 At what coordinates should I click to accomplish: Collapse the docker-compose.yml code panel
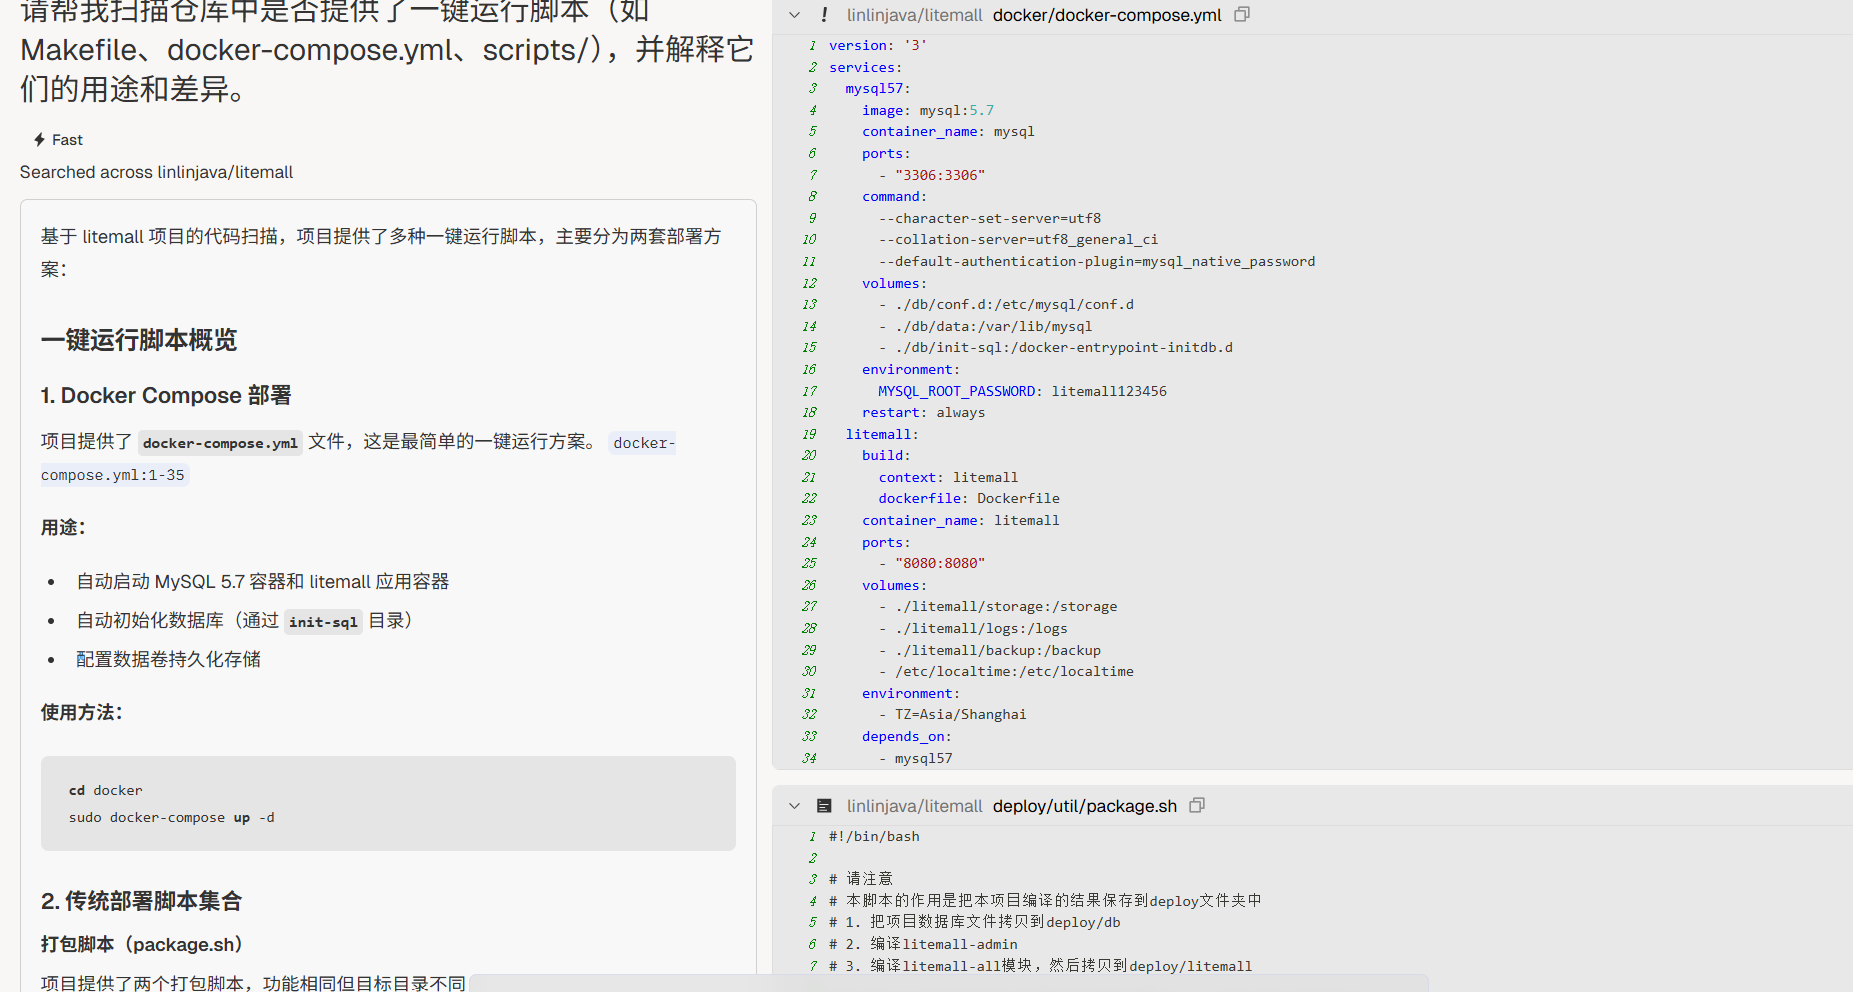click(794, 15)
